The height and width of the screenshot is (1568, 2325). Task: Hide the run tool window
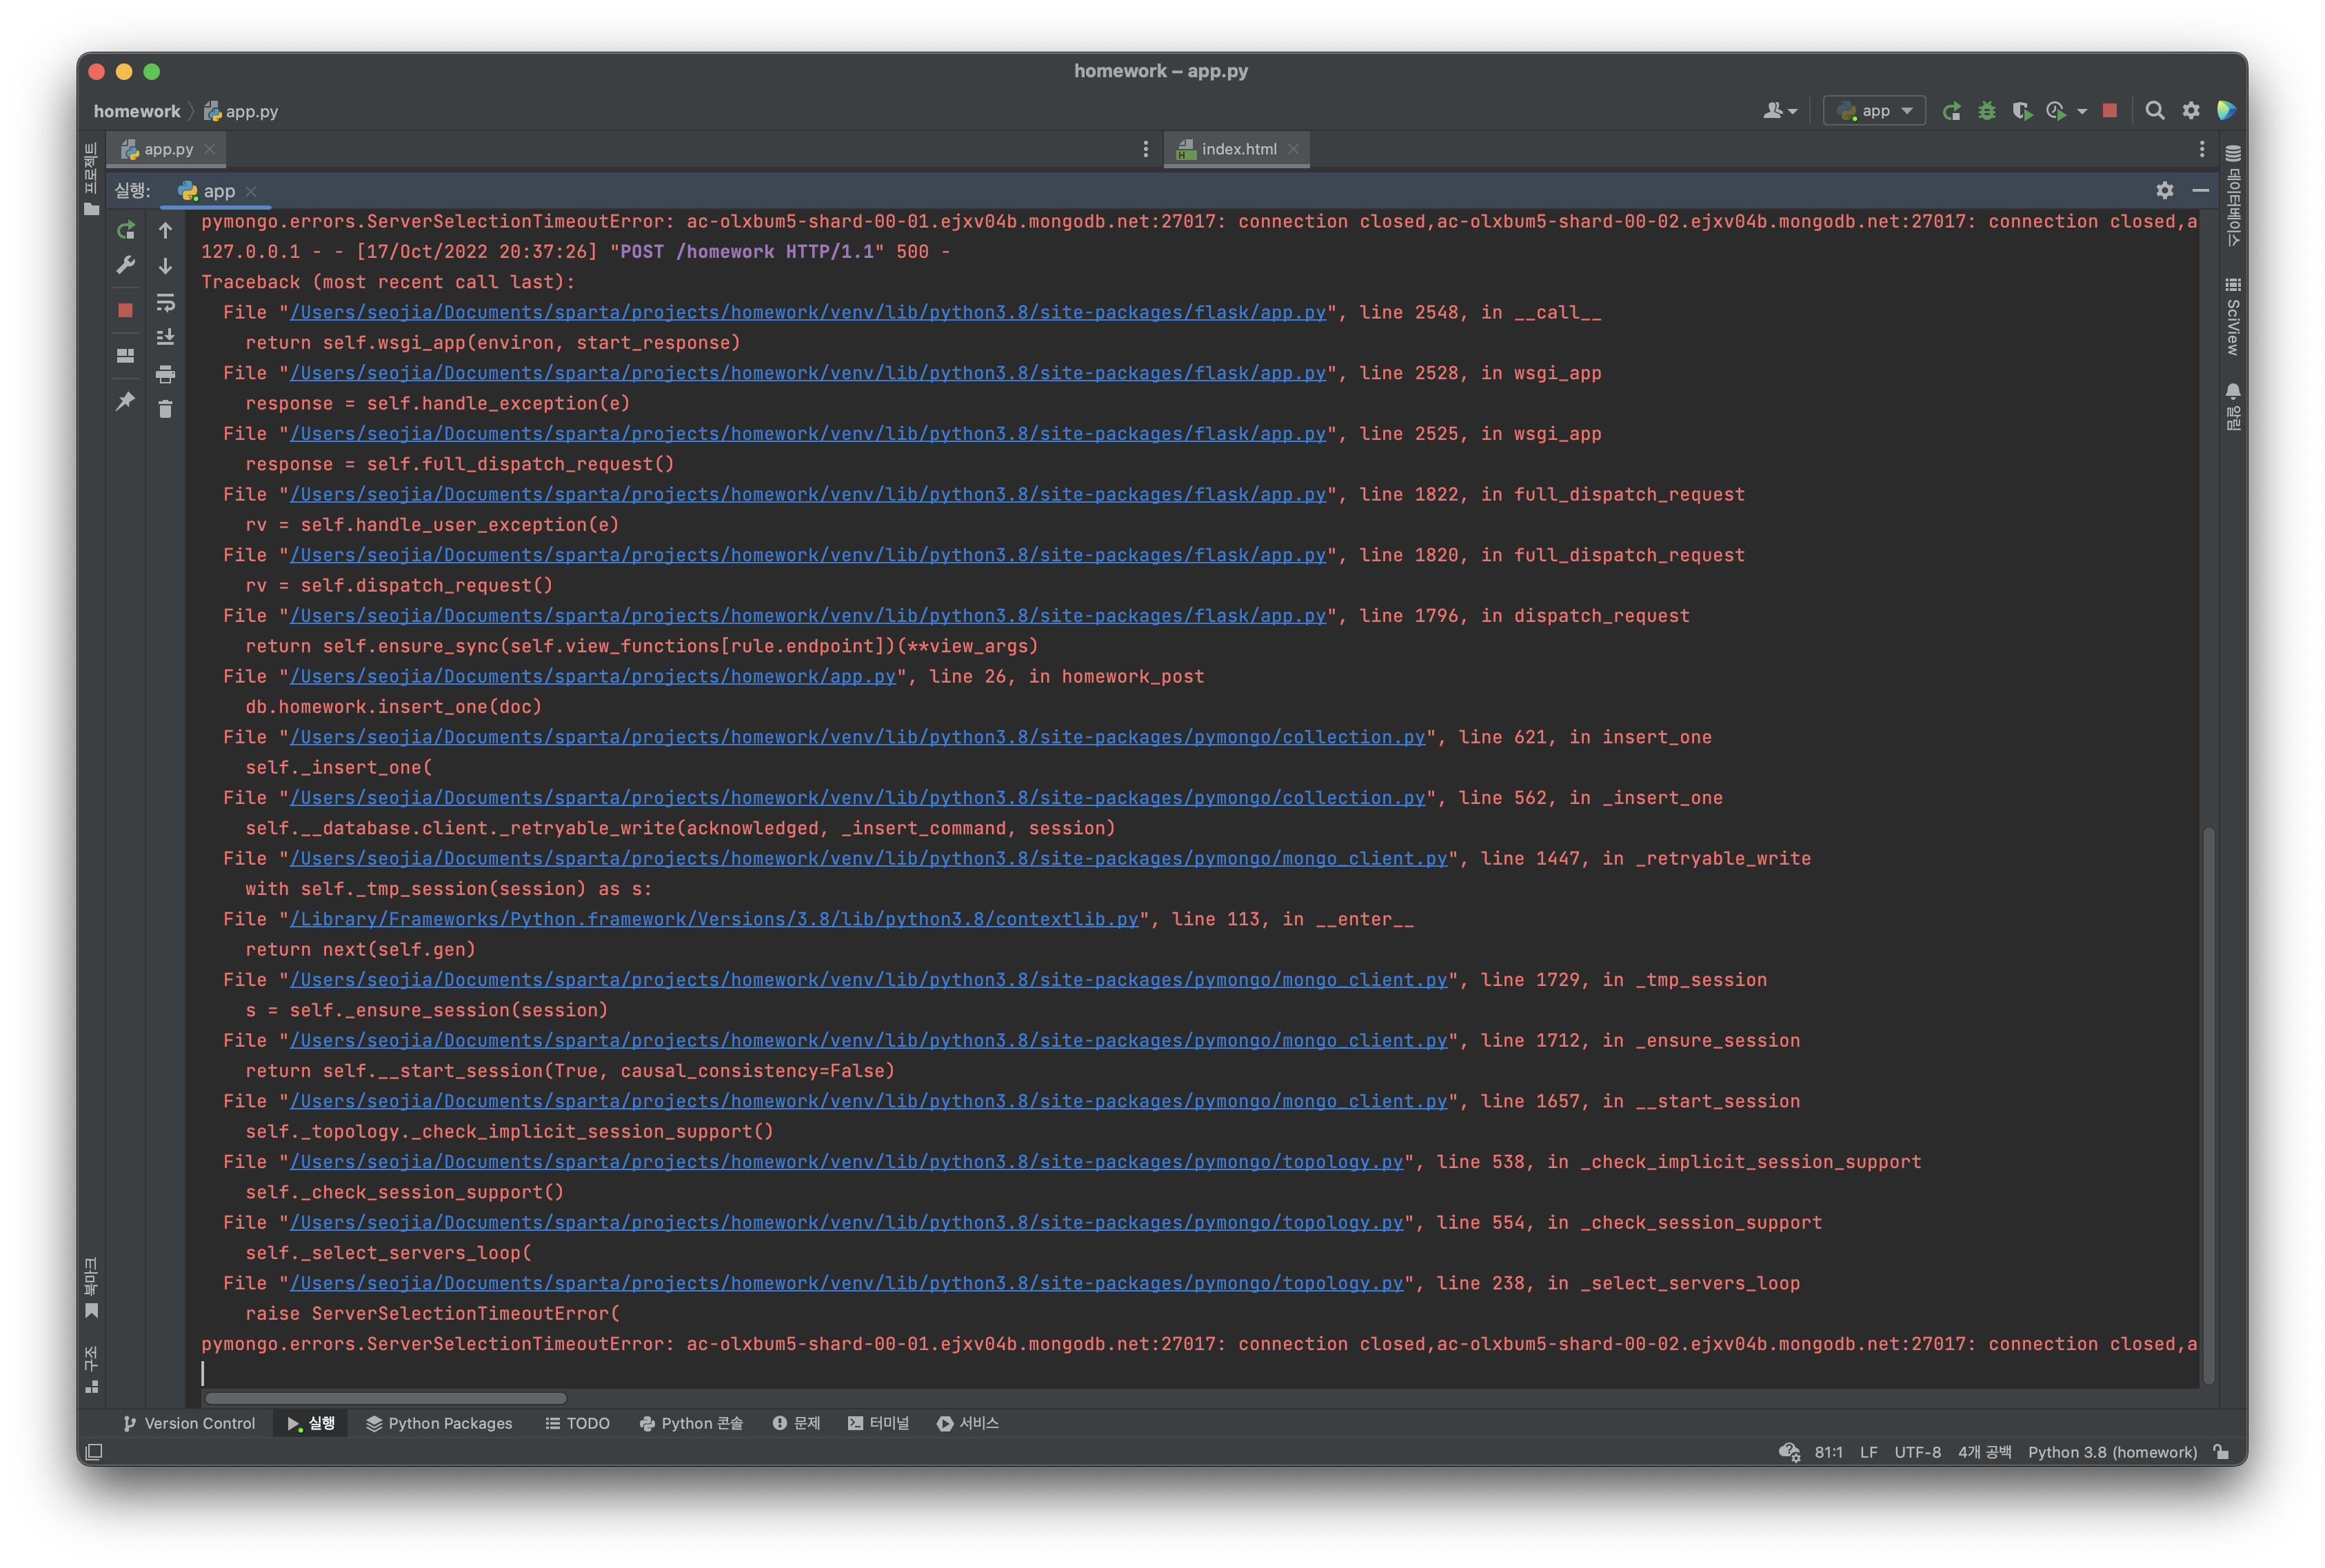click(2200, 190)
